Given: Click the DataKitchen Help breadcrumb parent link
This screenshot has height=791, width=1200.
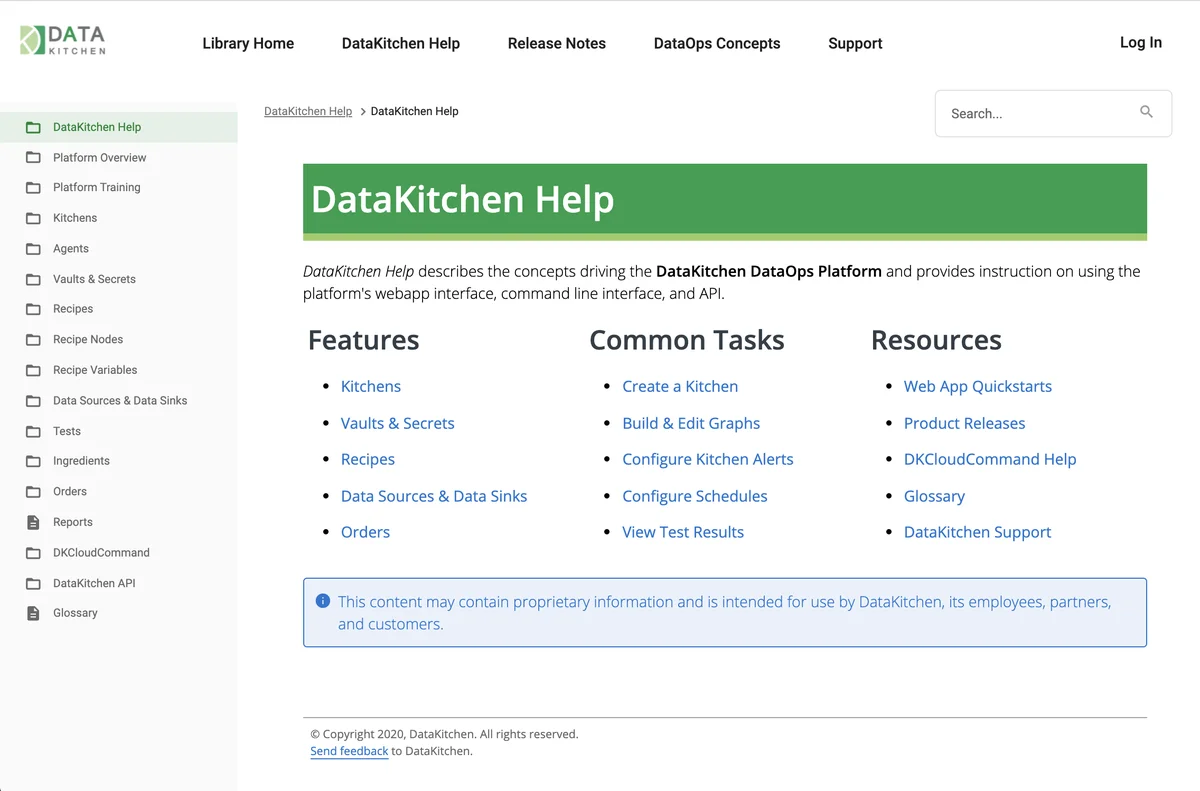Looking at the screenshot, I should 308,111.
